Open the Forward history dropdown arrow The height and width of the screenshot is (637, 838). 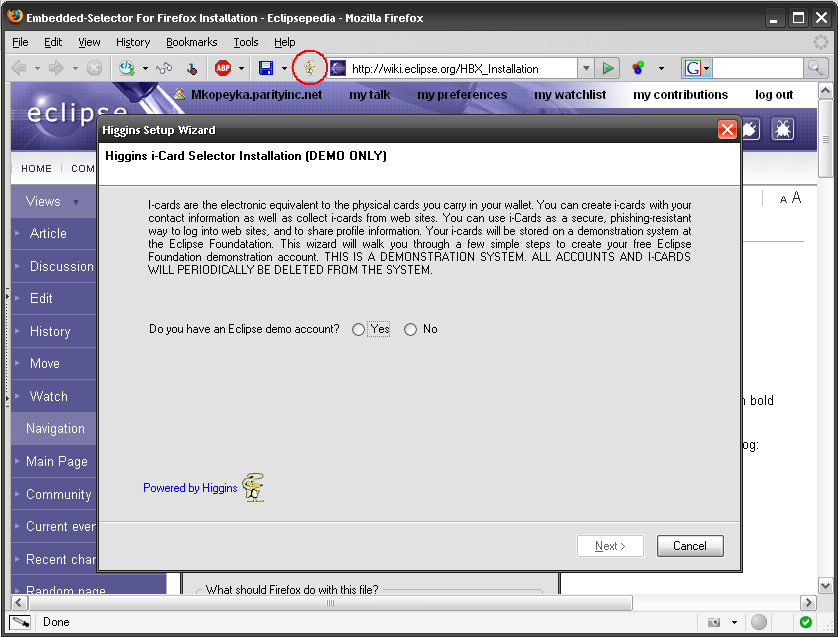click(75, 68)
